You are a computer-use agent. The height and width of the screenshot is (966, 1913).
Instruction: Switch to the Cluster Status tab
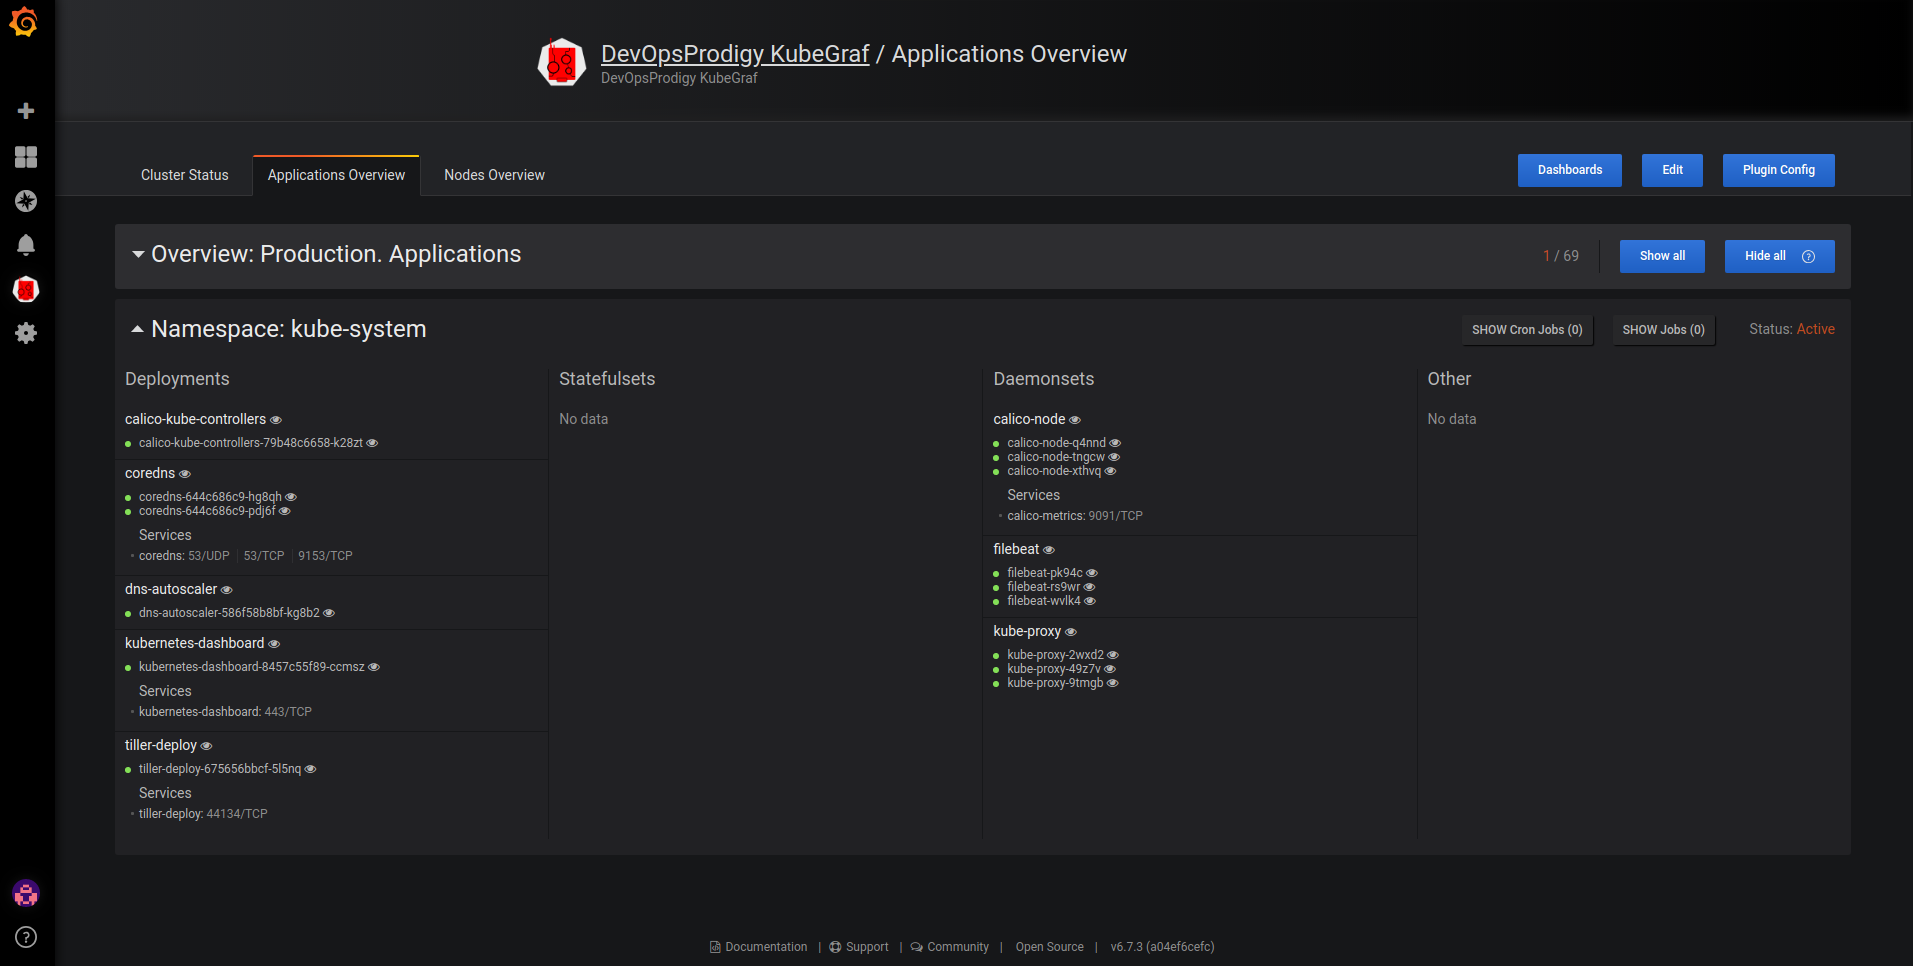[x=185, y=175]
